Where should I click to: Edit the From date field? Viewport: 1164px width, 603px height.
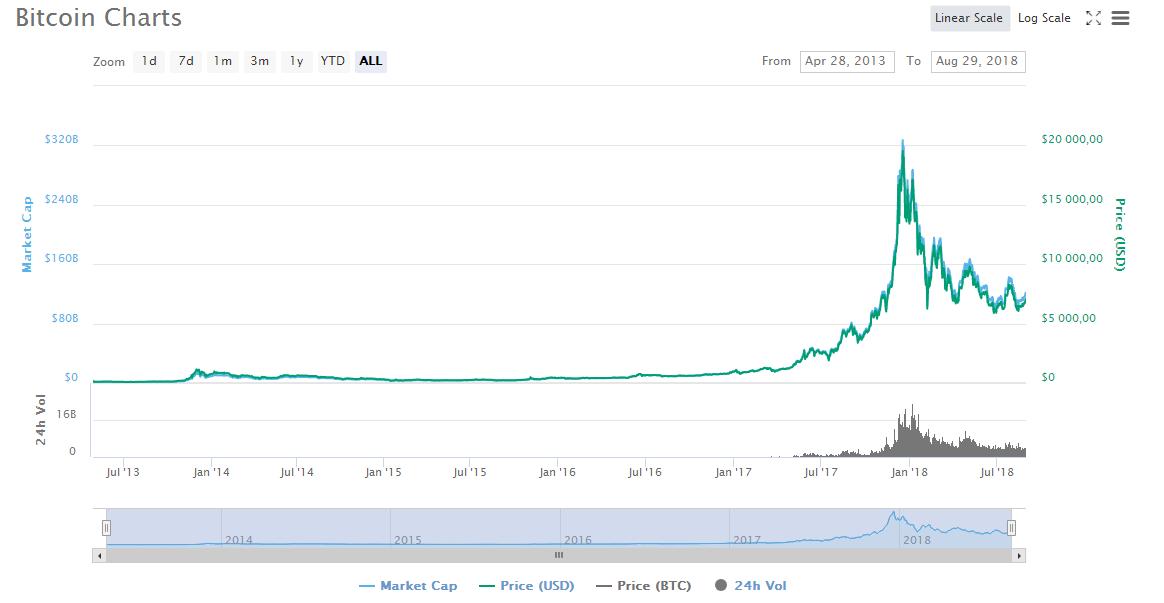click(846, 62)
